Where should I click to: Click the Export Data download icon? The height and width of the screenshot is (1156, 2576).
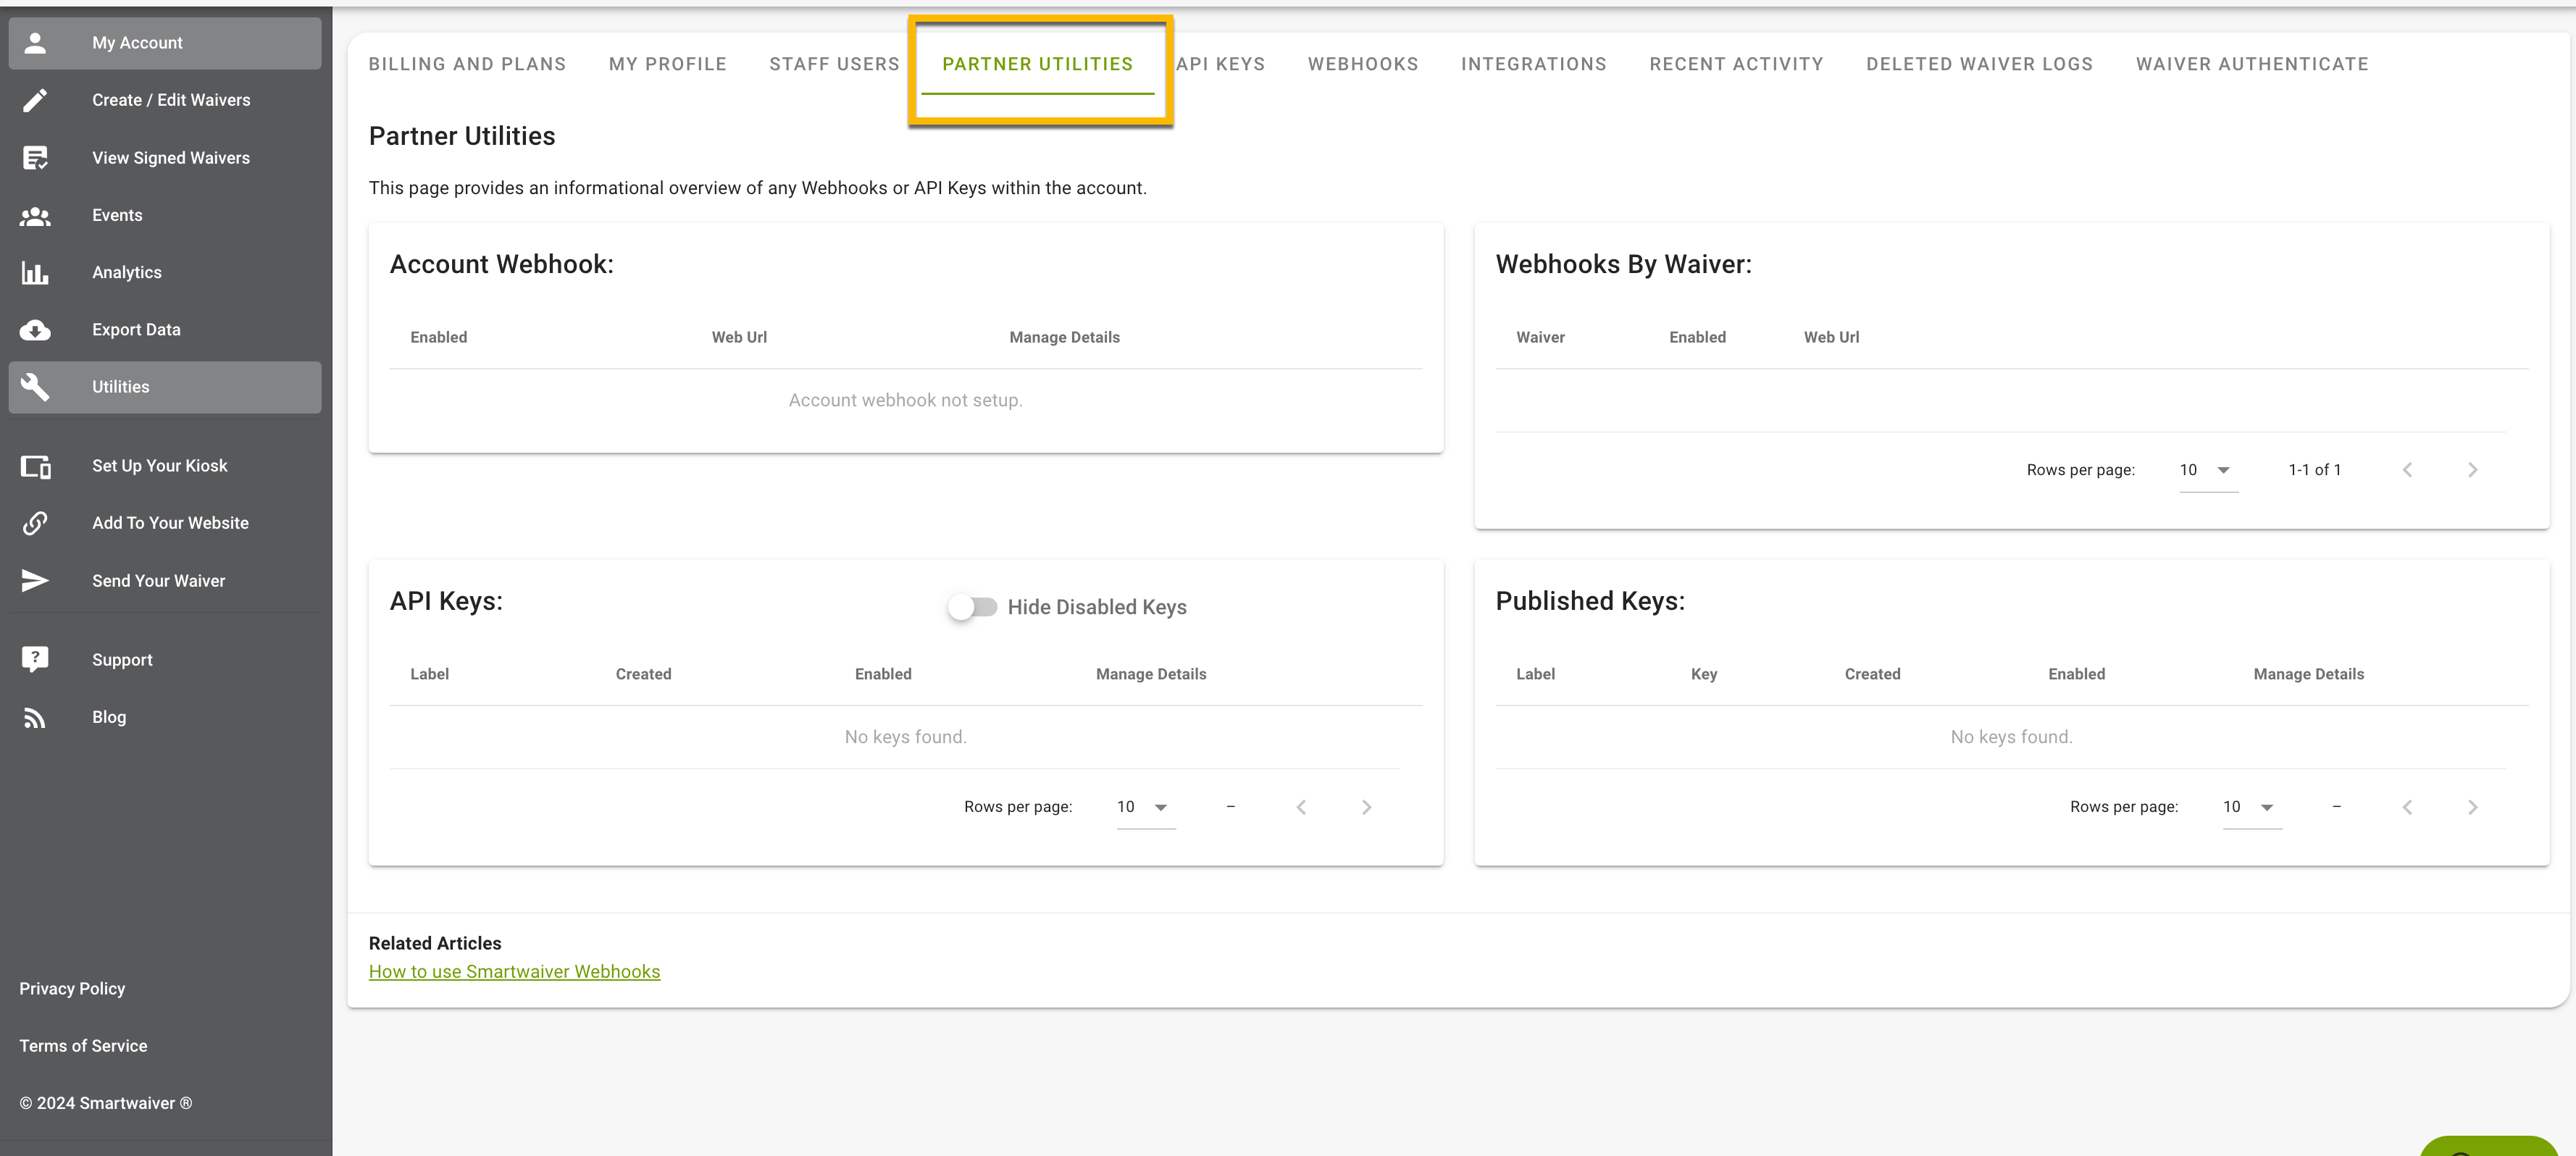36,329
